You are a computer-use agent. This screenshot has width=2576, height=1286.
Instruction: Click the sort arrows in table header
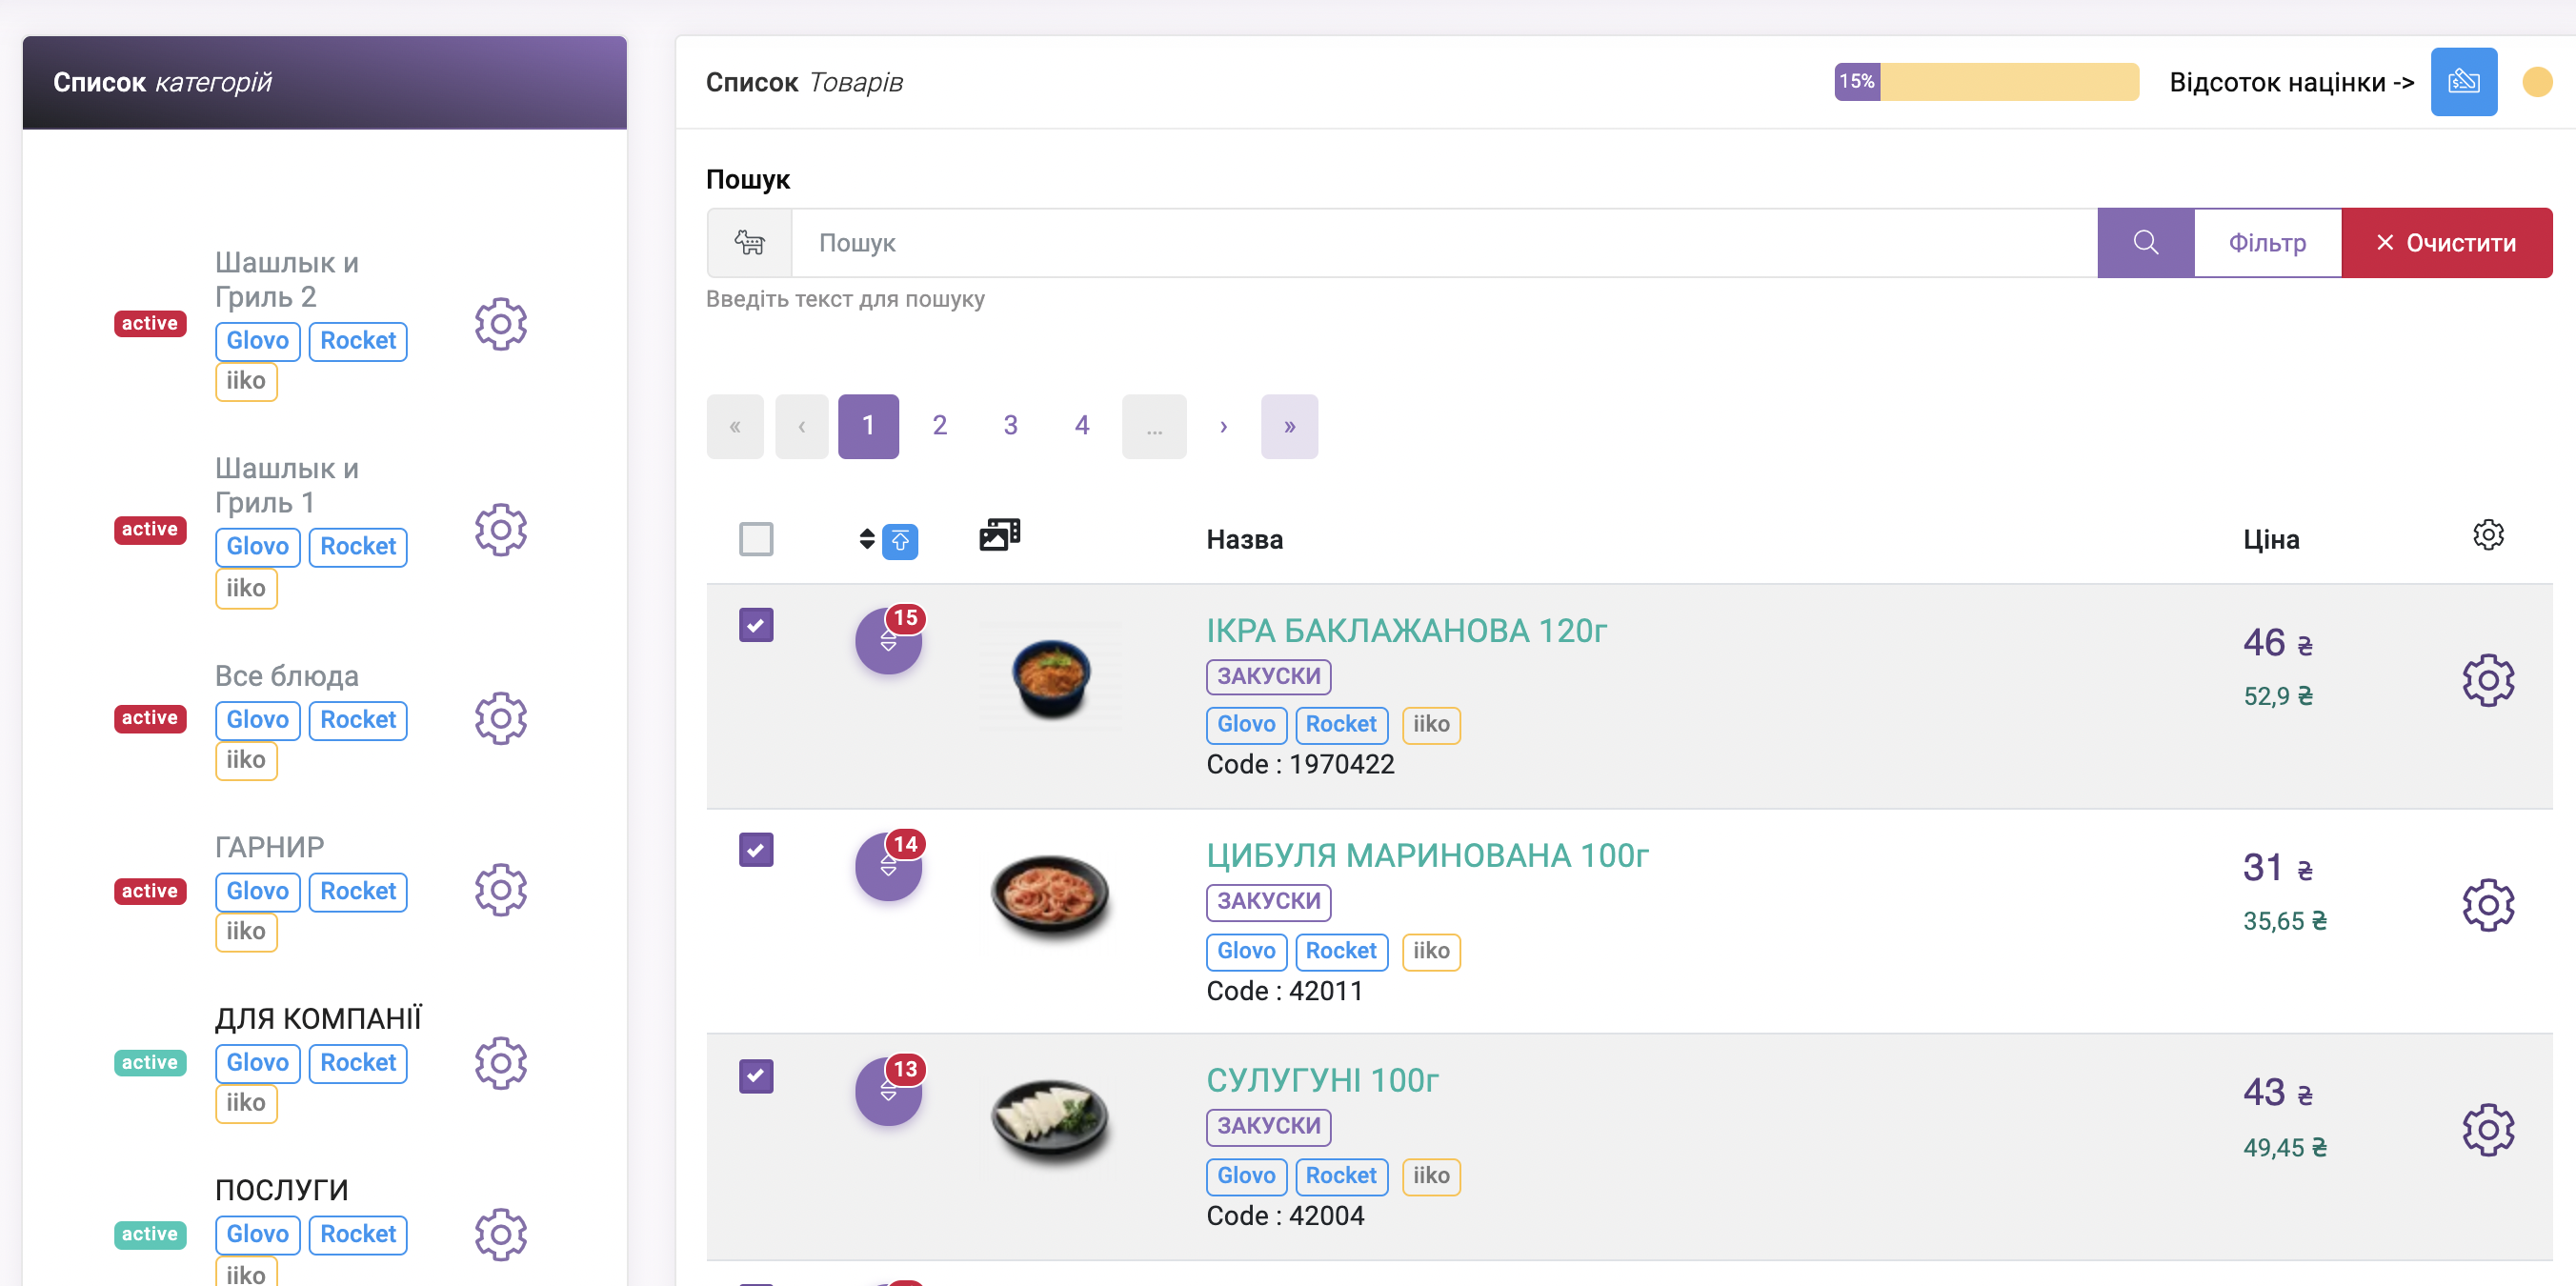click(x=866, y=539)
